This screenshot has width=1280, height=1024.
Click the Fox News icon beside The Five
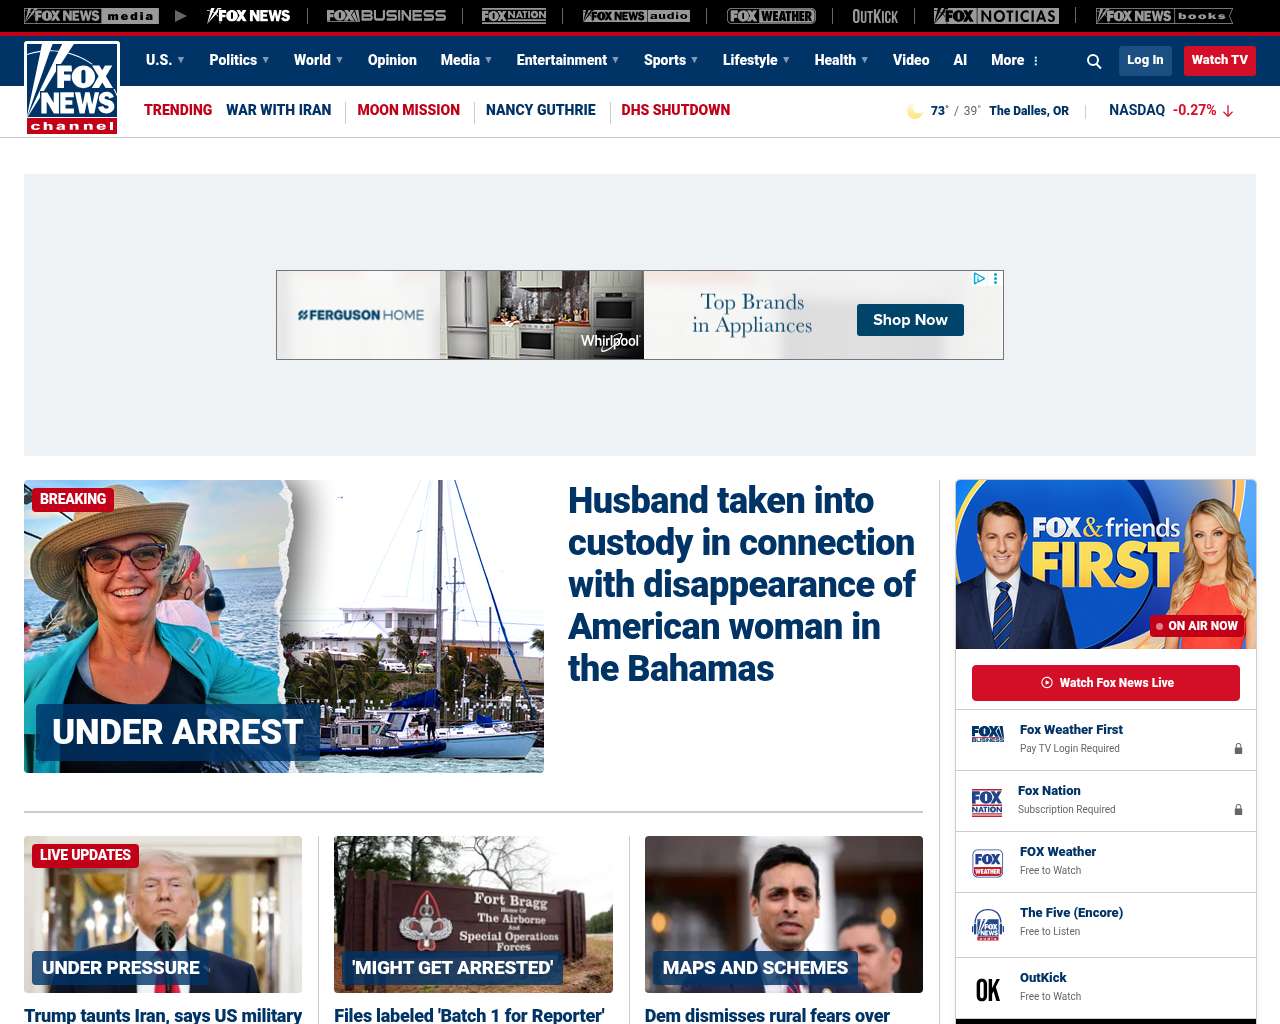(x=987, y=925)
